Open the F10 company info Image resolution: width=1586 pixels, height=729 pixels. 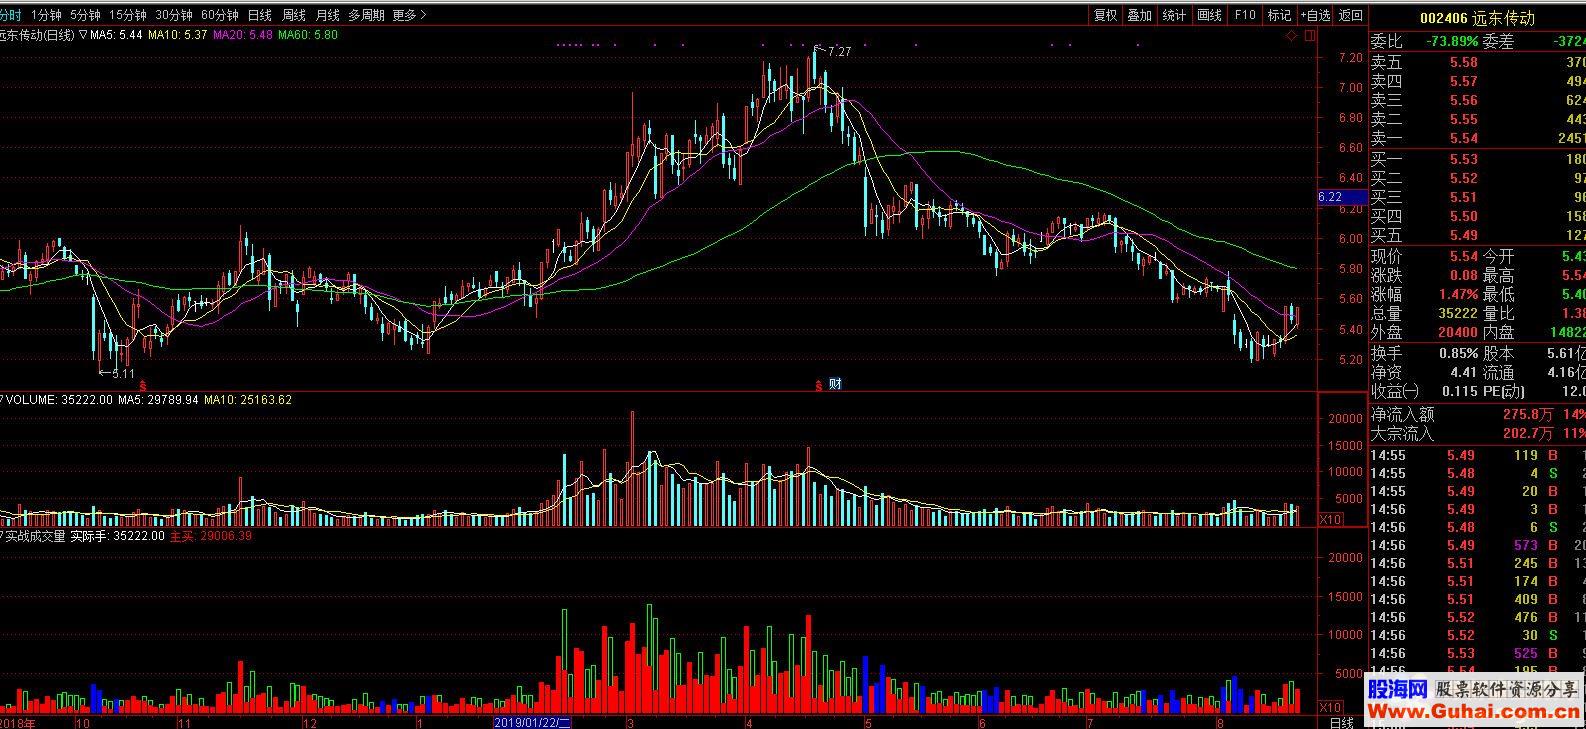coord(1245,15)
